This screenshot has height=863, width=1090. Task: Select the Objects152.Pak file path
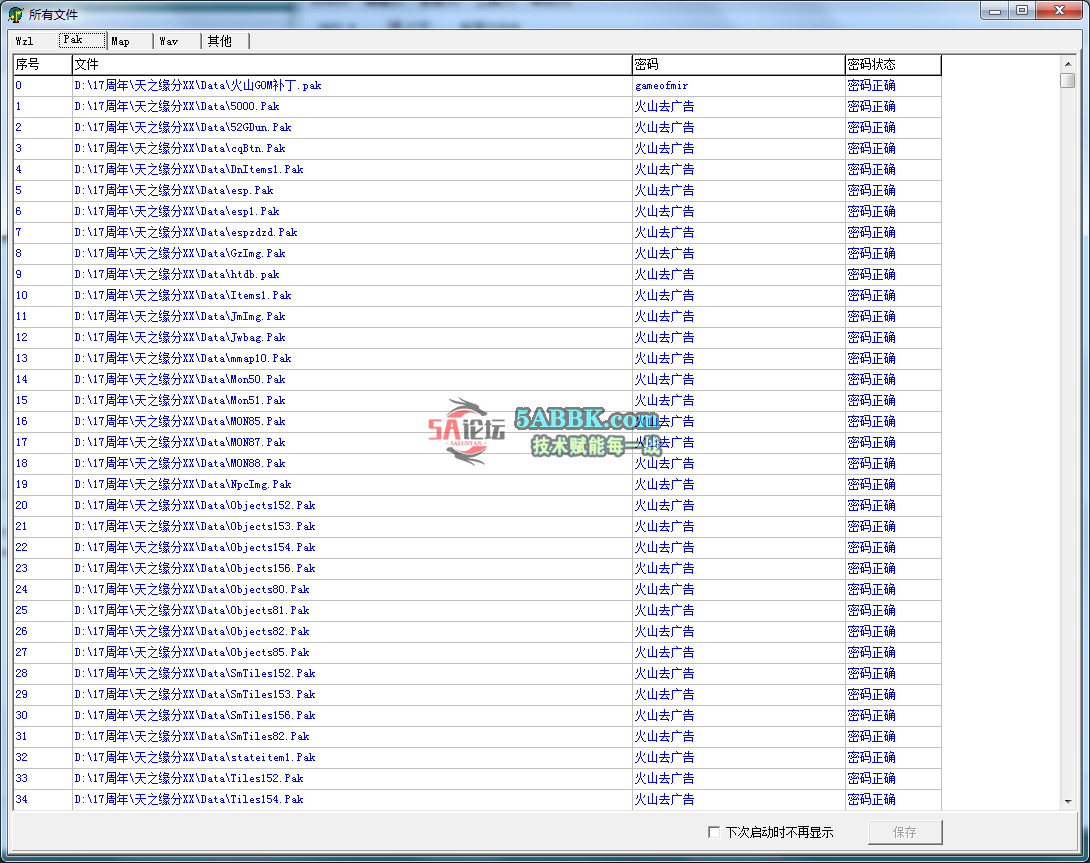(195, 506)
